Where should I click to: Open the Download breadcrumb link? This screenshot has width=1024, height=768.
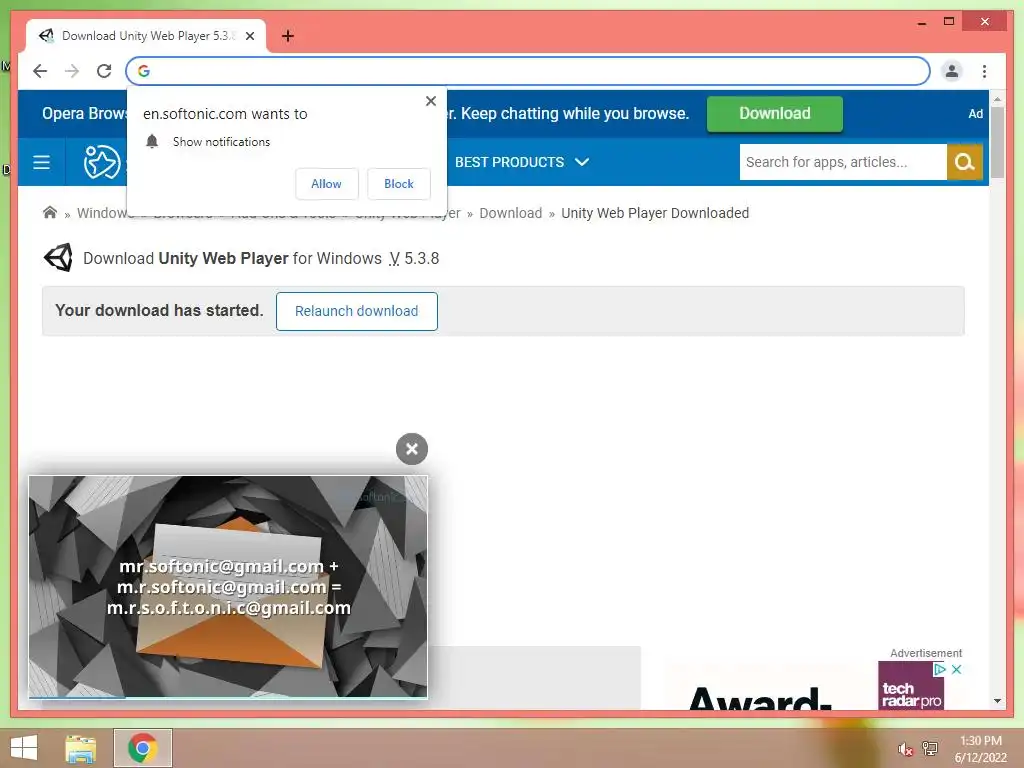(x=511, y=213)
